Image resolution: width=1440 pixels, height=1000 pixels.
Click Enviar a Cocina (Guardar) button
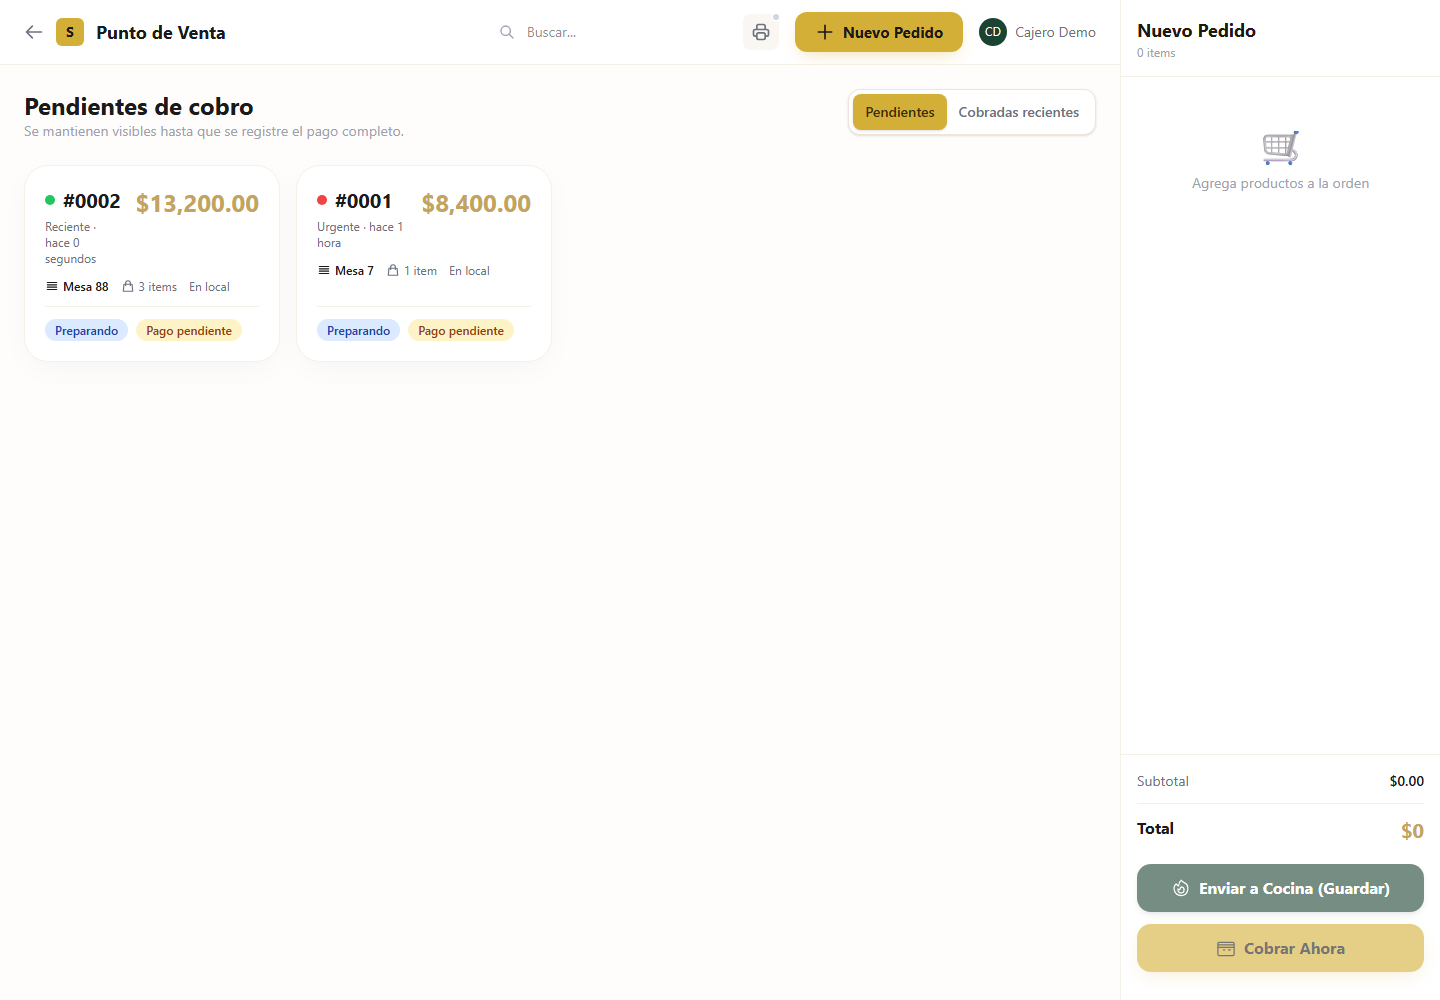pyautogui.click(x=1280, y=888)
